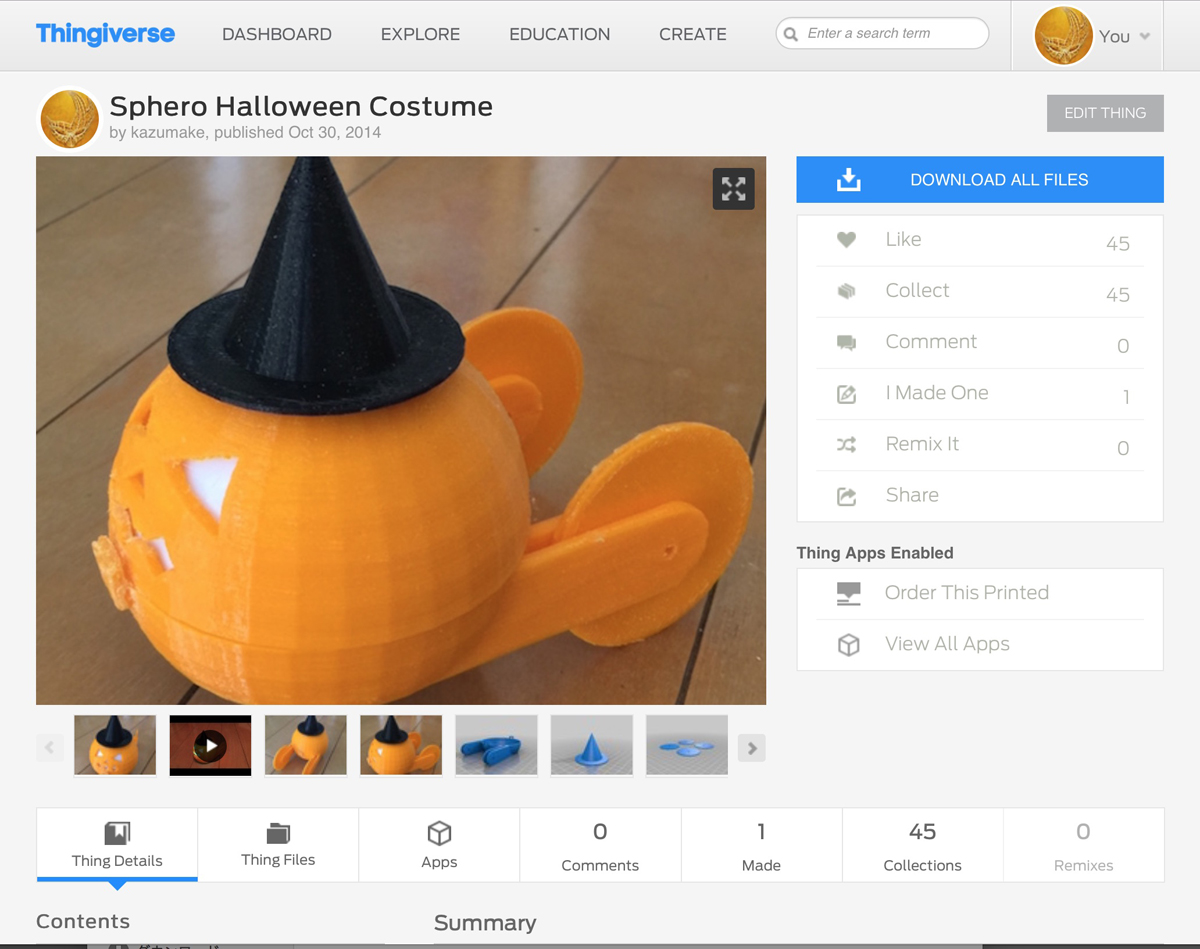Click the Comment speech bubble icon
The image size is (1200, 949).
point(846,342)
